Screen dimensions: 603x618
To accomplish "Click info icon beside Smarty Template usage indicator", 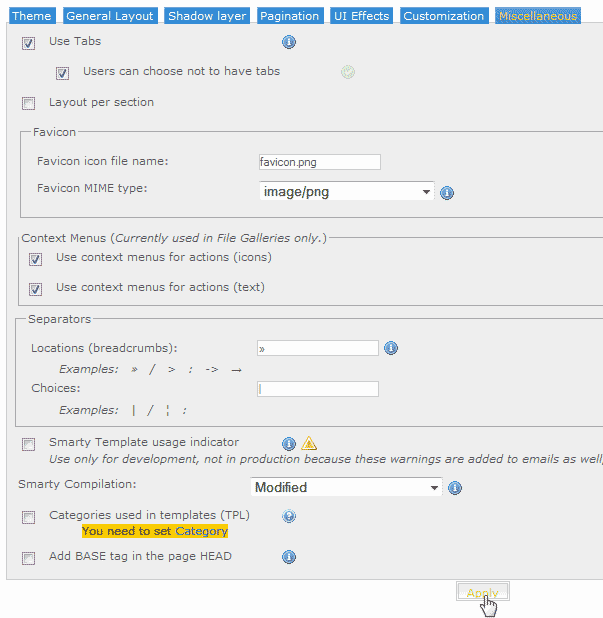I will 289,443.
